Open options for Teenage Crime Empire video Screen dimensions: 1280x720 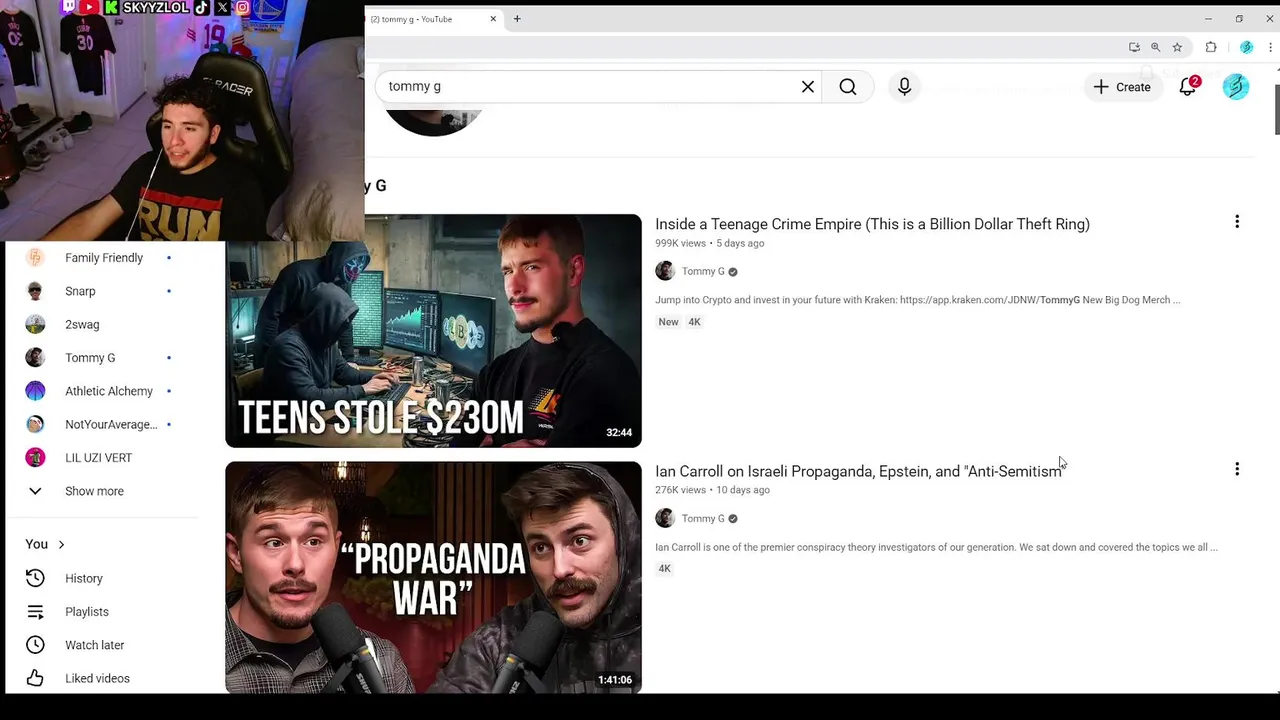(1237, 222)
